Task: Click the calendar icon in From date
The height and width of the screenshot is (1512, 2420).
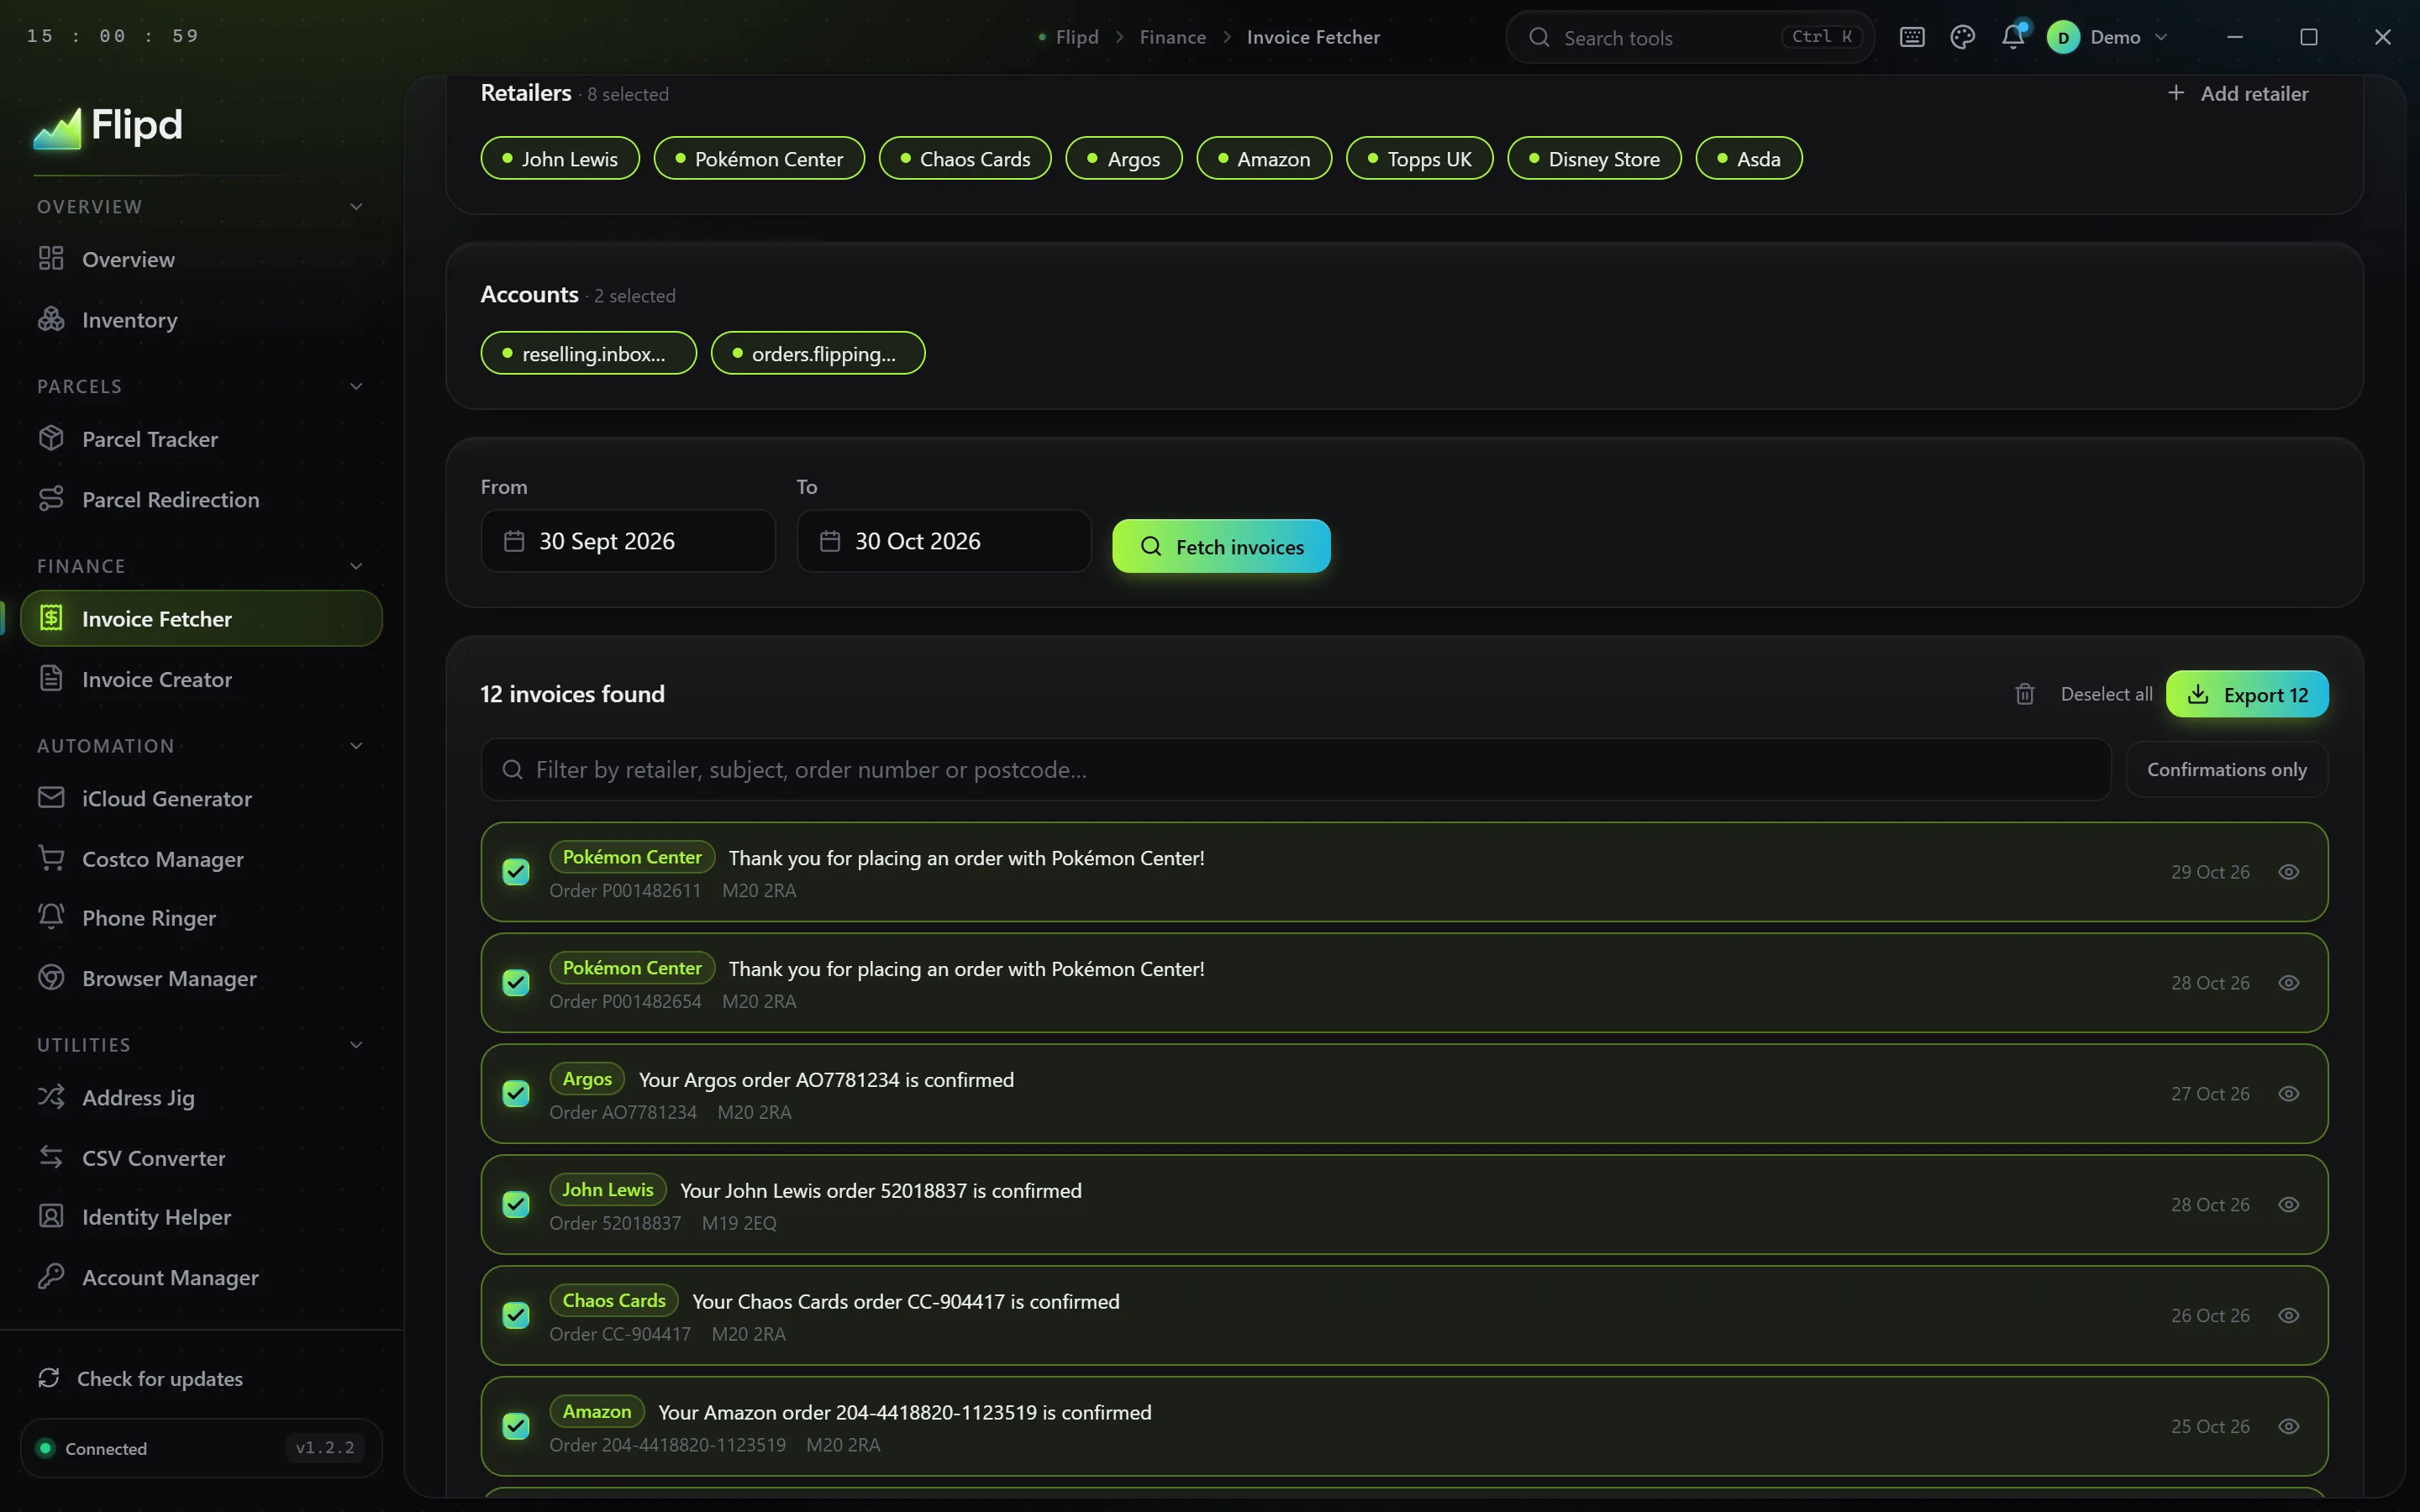Action: point(514,541)
